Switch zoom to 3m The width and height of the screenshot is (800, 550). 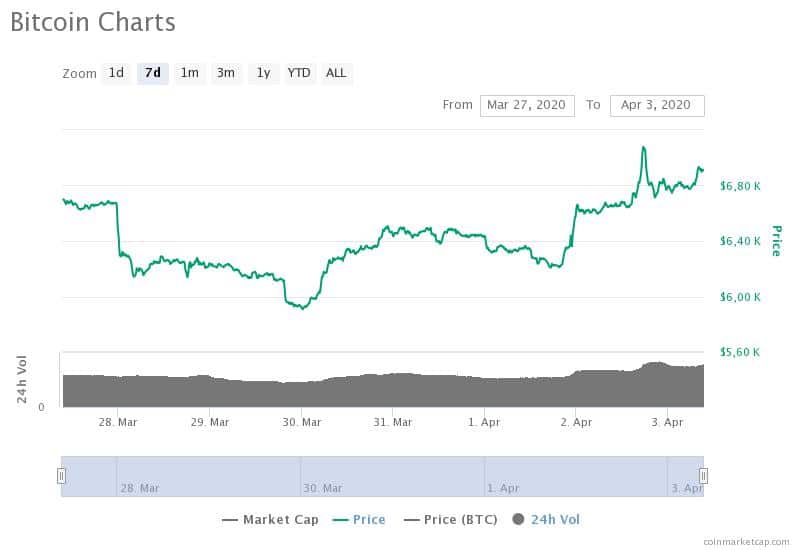pyautogui.click(x=226, y=73)
